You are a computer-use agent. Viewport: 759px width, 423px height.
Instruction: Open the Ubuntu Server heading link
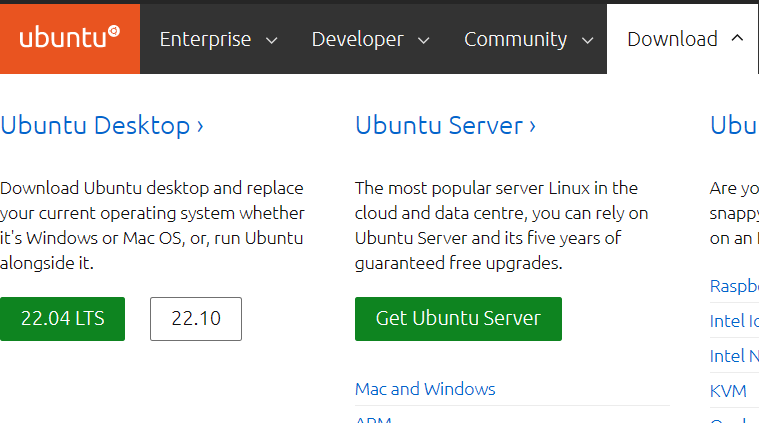click(x=445, y=126)
